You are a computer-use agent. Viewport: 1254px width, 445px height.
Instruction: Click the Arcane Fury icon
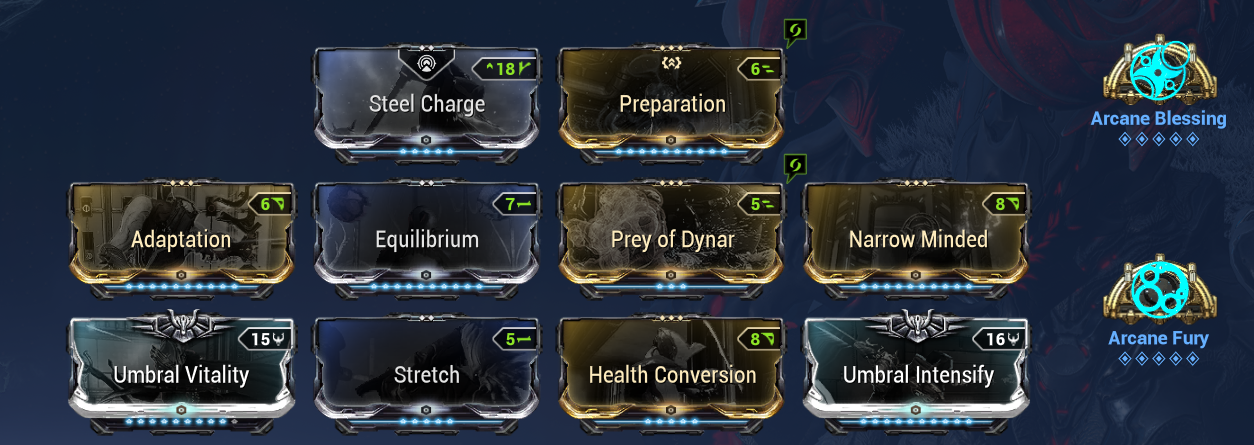(x=1159, y=291)
